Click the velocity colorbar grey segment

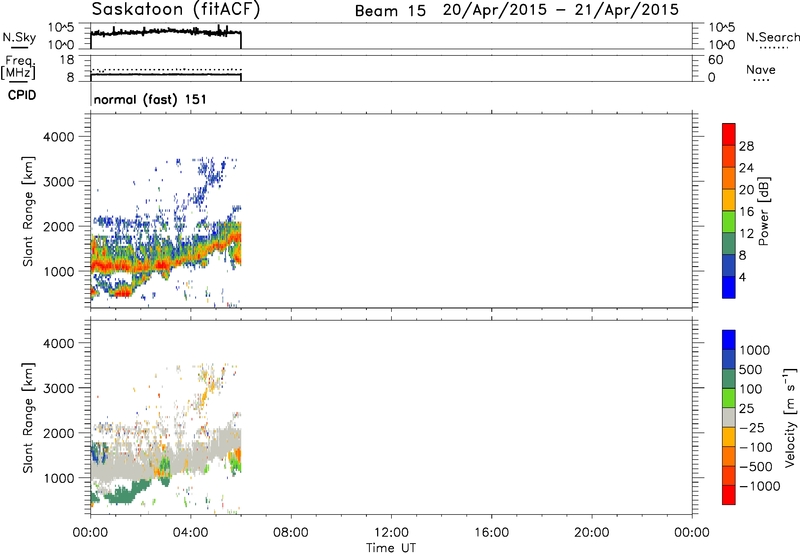coord(729,418)
